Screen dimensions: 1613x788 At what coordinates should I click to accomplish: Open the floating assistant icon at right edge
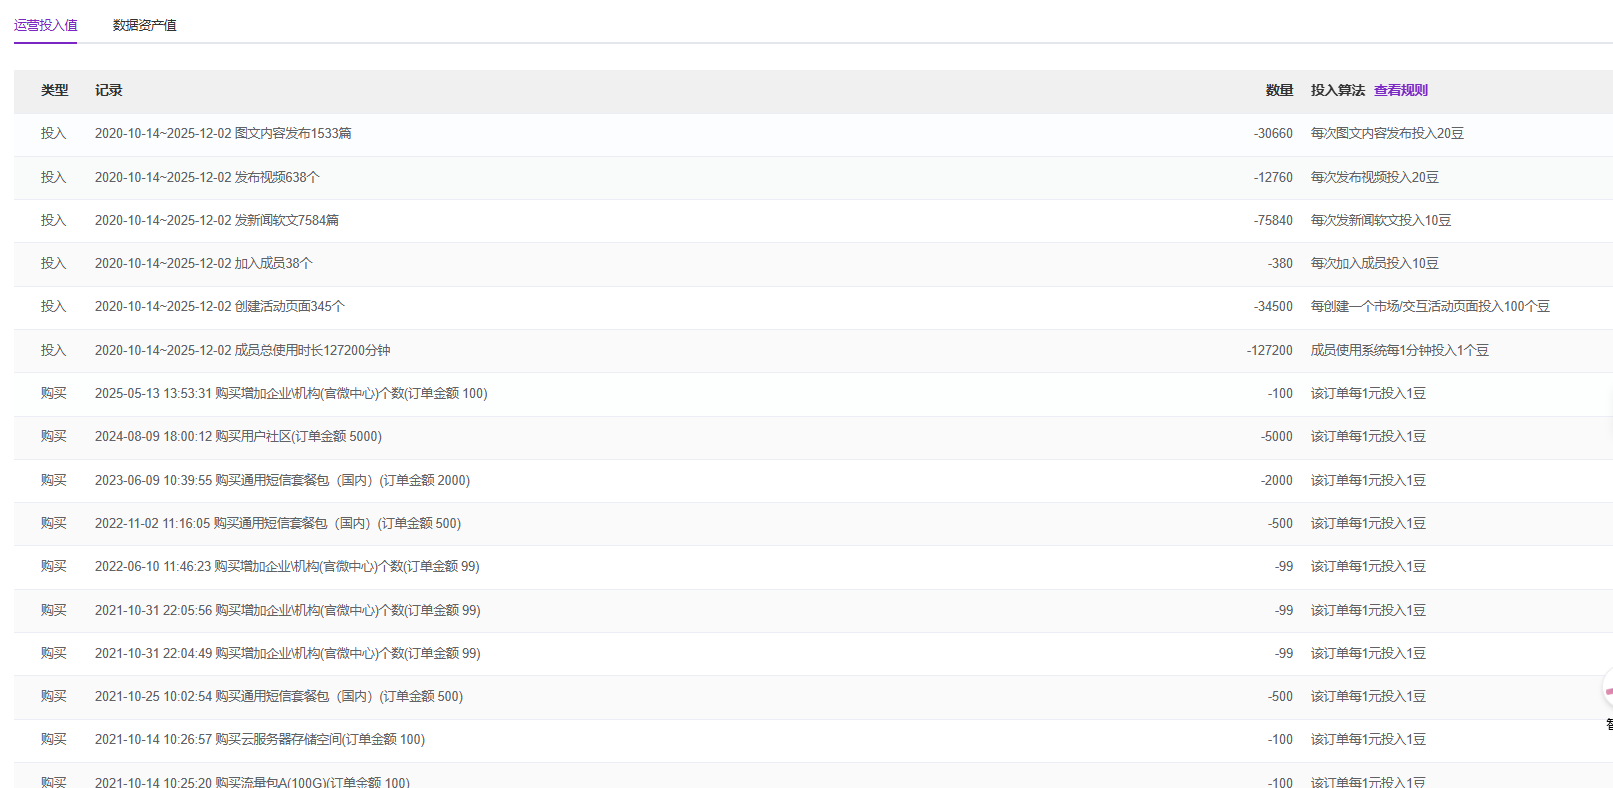(x=1607, y=691)
